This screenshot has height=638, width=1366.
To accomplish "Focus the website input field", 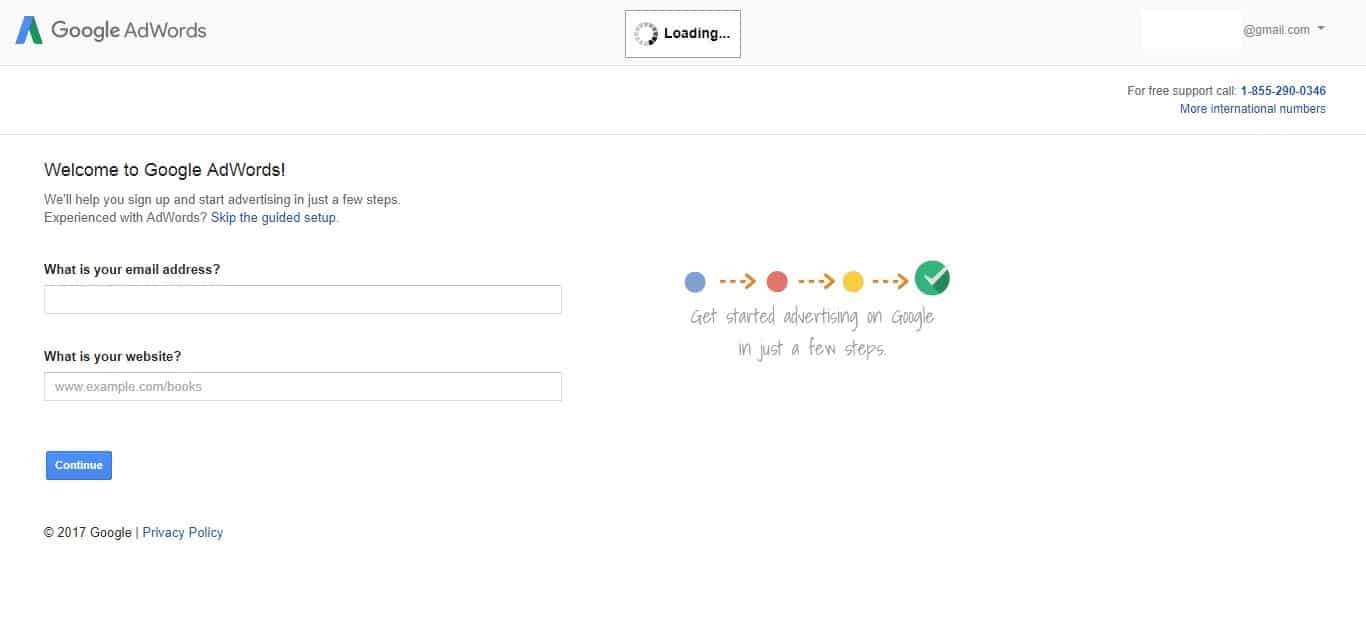I will click(x=303, y=386).
